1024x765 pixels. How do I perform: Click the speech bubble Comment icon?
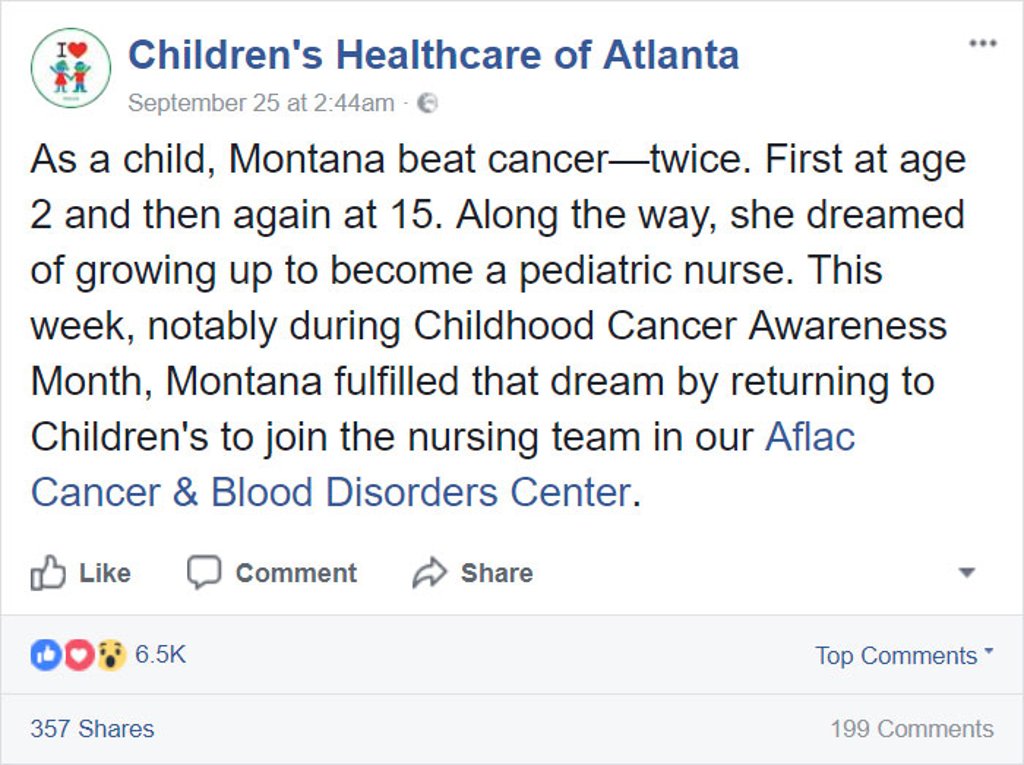click(203, 573)
